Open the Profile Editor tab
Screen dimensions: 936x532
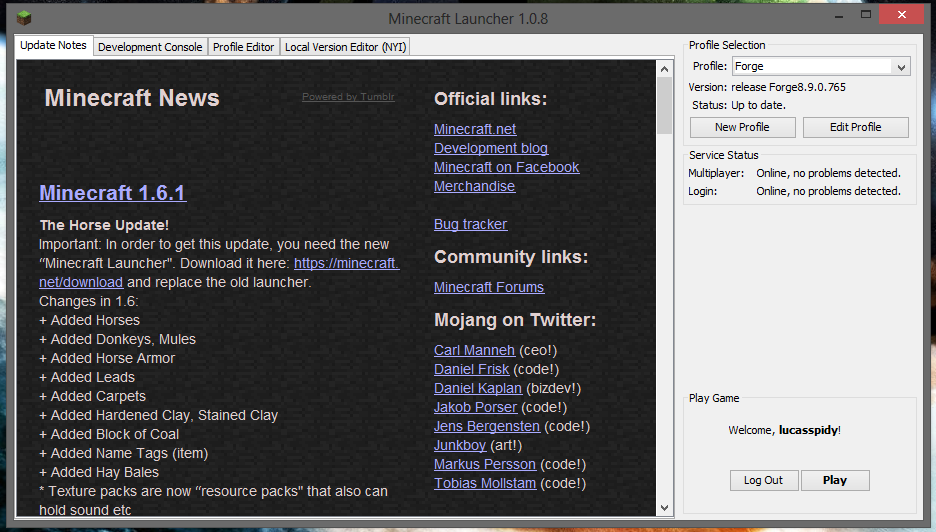244,47
